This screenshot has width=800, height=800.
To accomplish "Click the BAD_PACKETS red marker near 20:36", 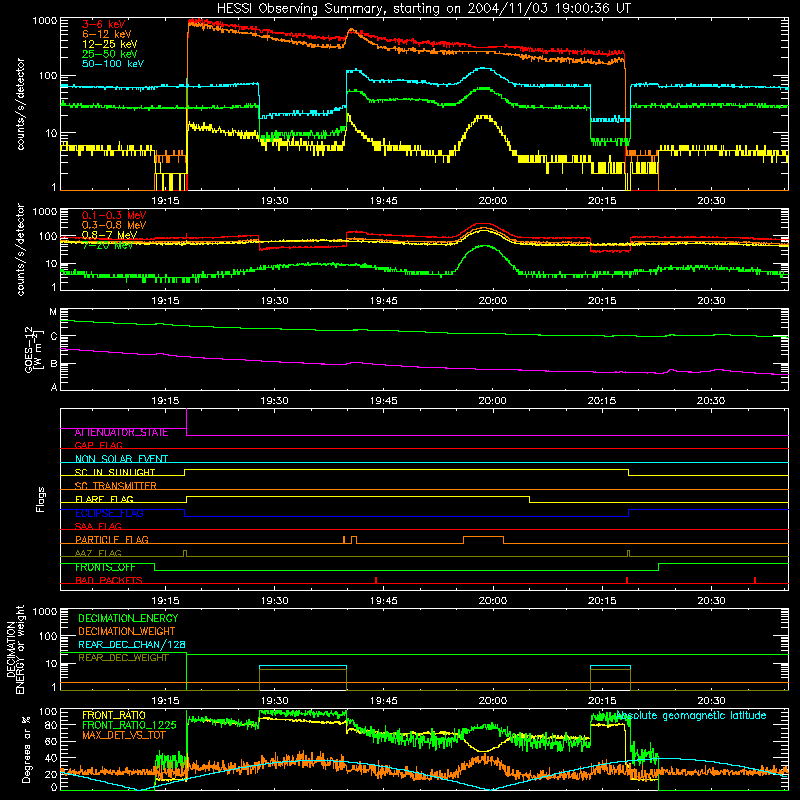I will click(755, 580).
